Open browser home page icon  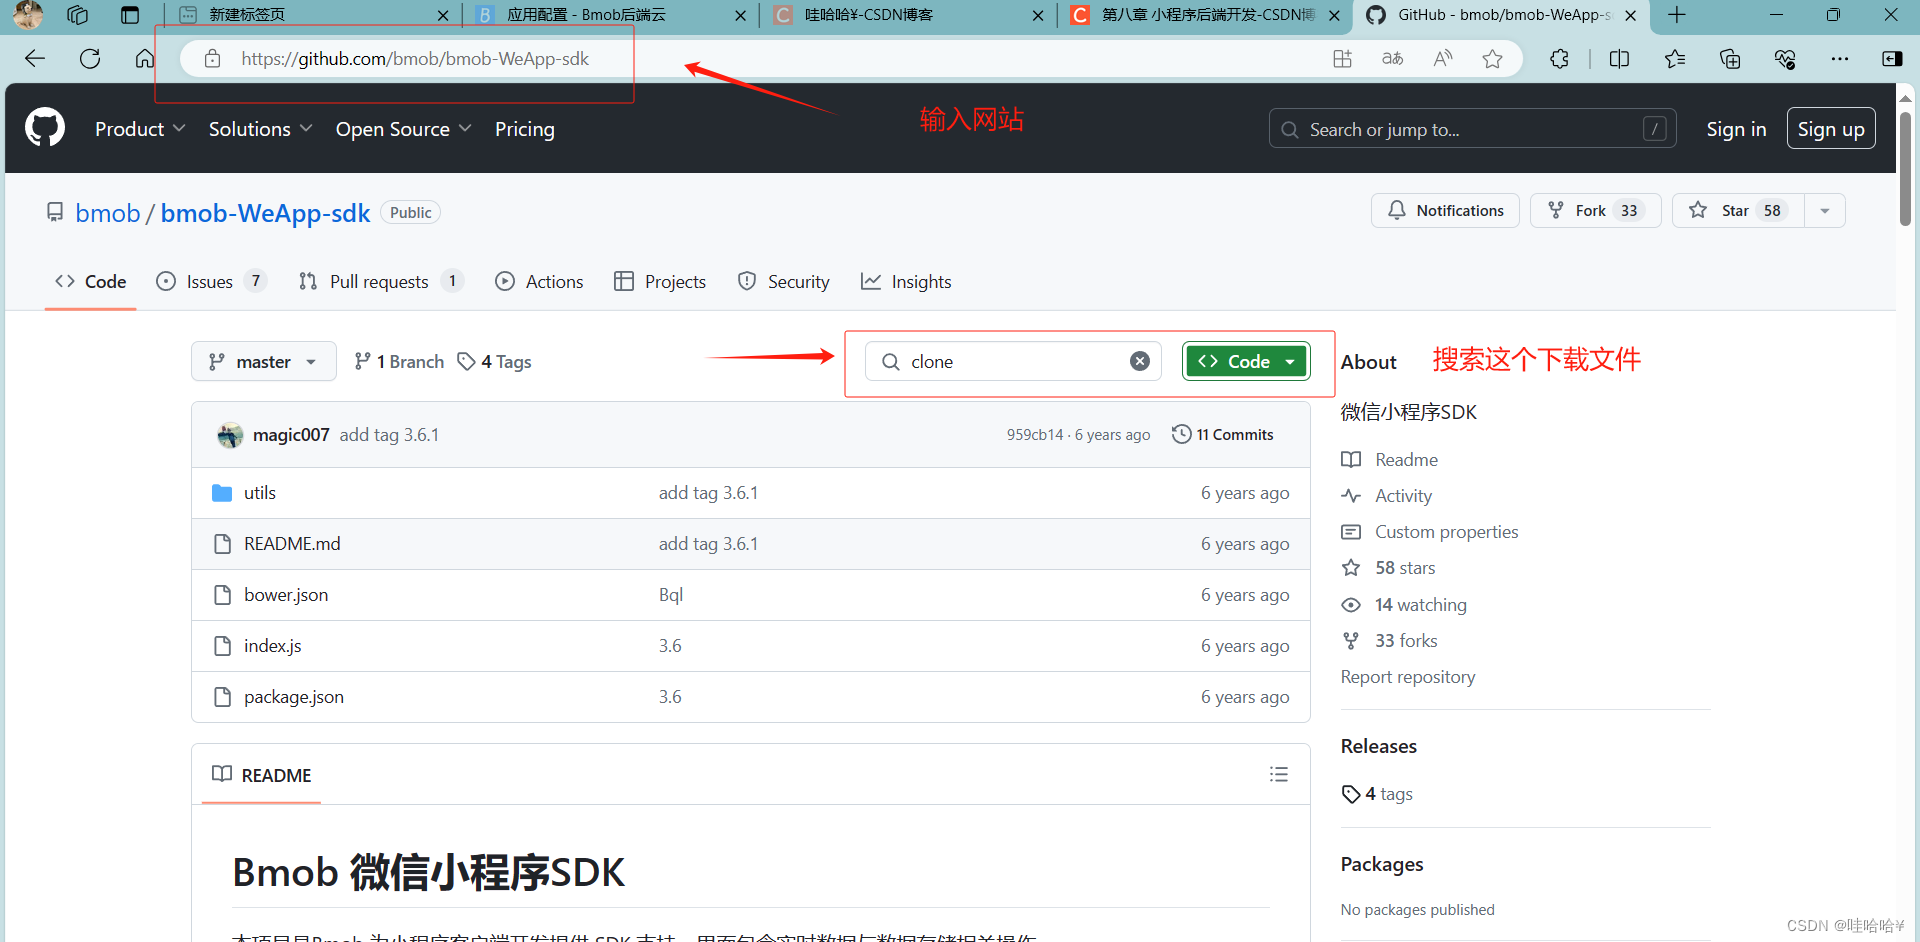click(145, 59)
